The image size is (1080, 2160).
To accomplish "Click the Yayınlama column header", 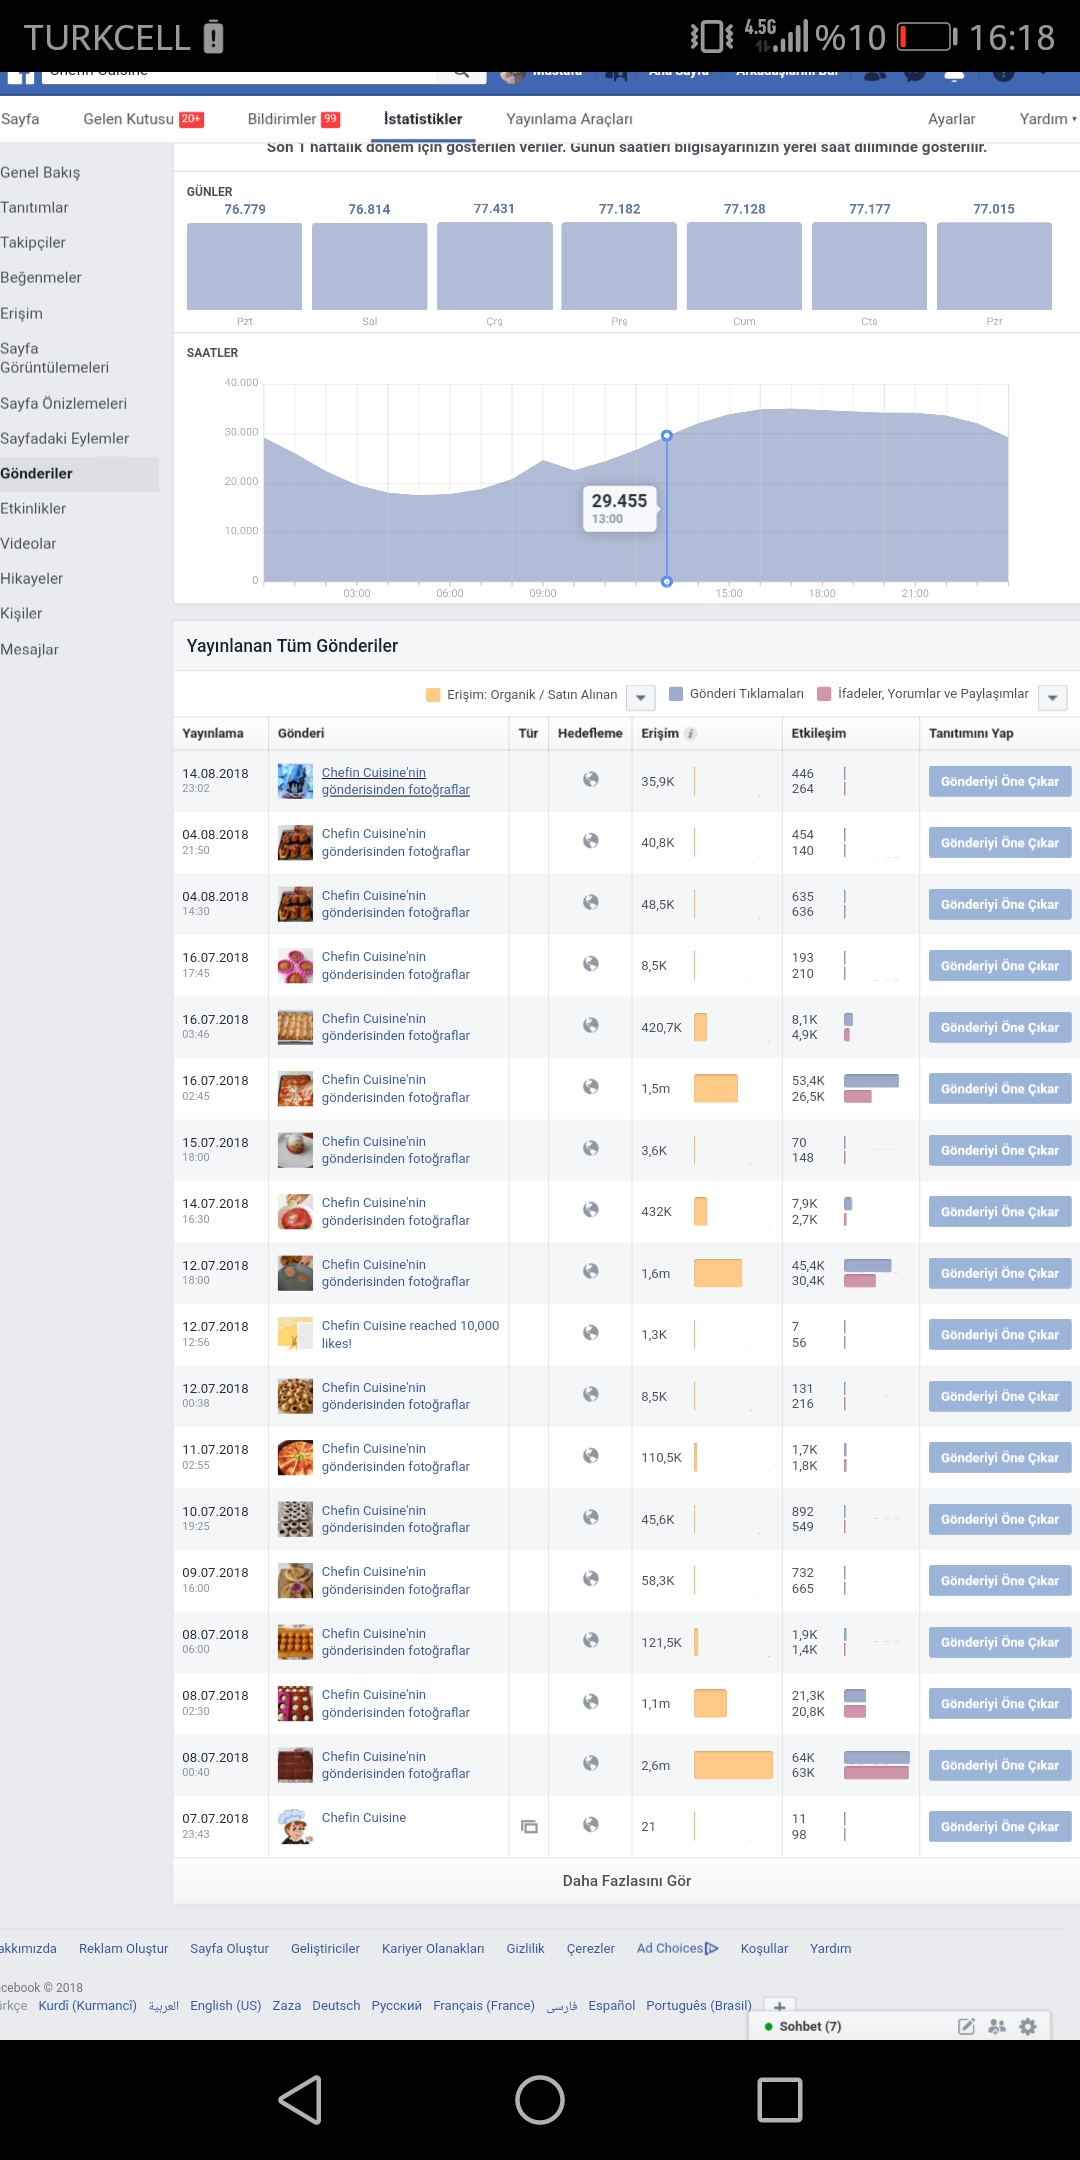I will tap(213, 733).
